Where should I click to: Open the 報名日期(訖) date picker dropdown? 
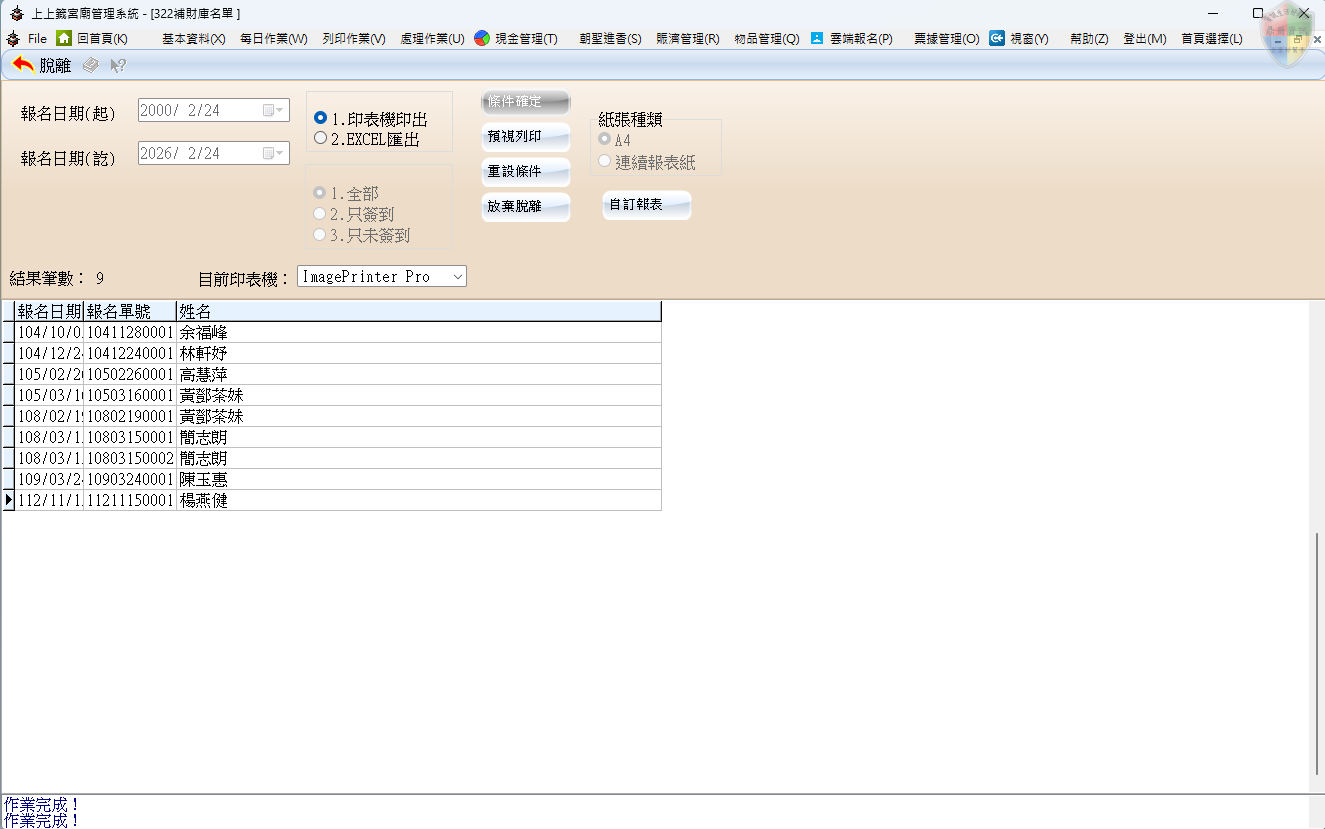274,153
